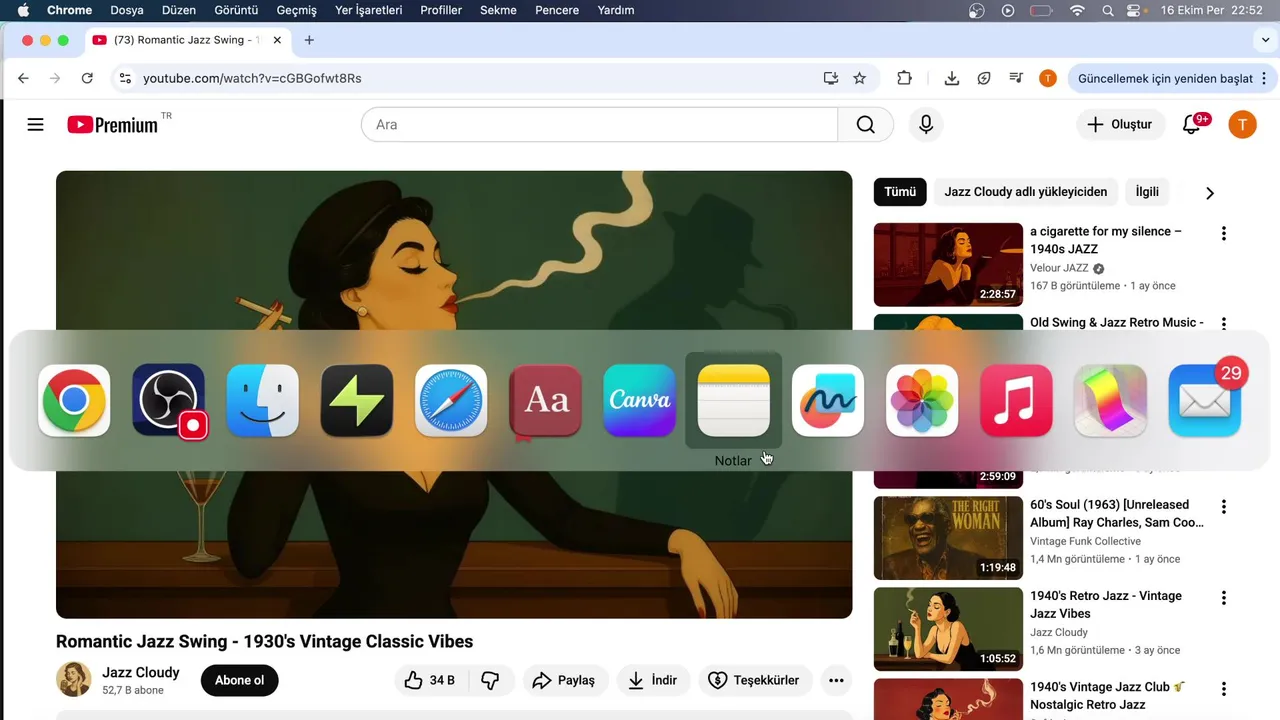Screen dimensions: 1280x720
Task: Select the Tümü filter chip
Action: pos(900,192)
